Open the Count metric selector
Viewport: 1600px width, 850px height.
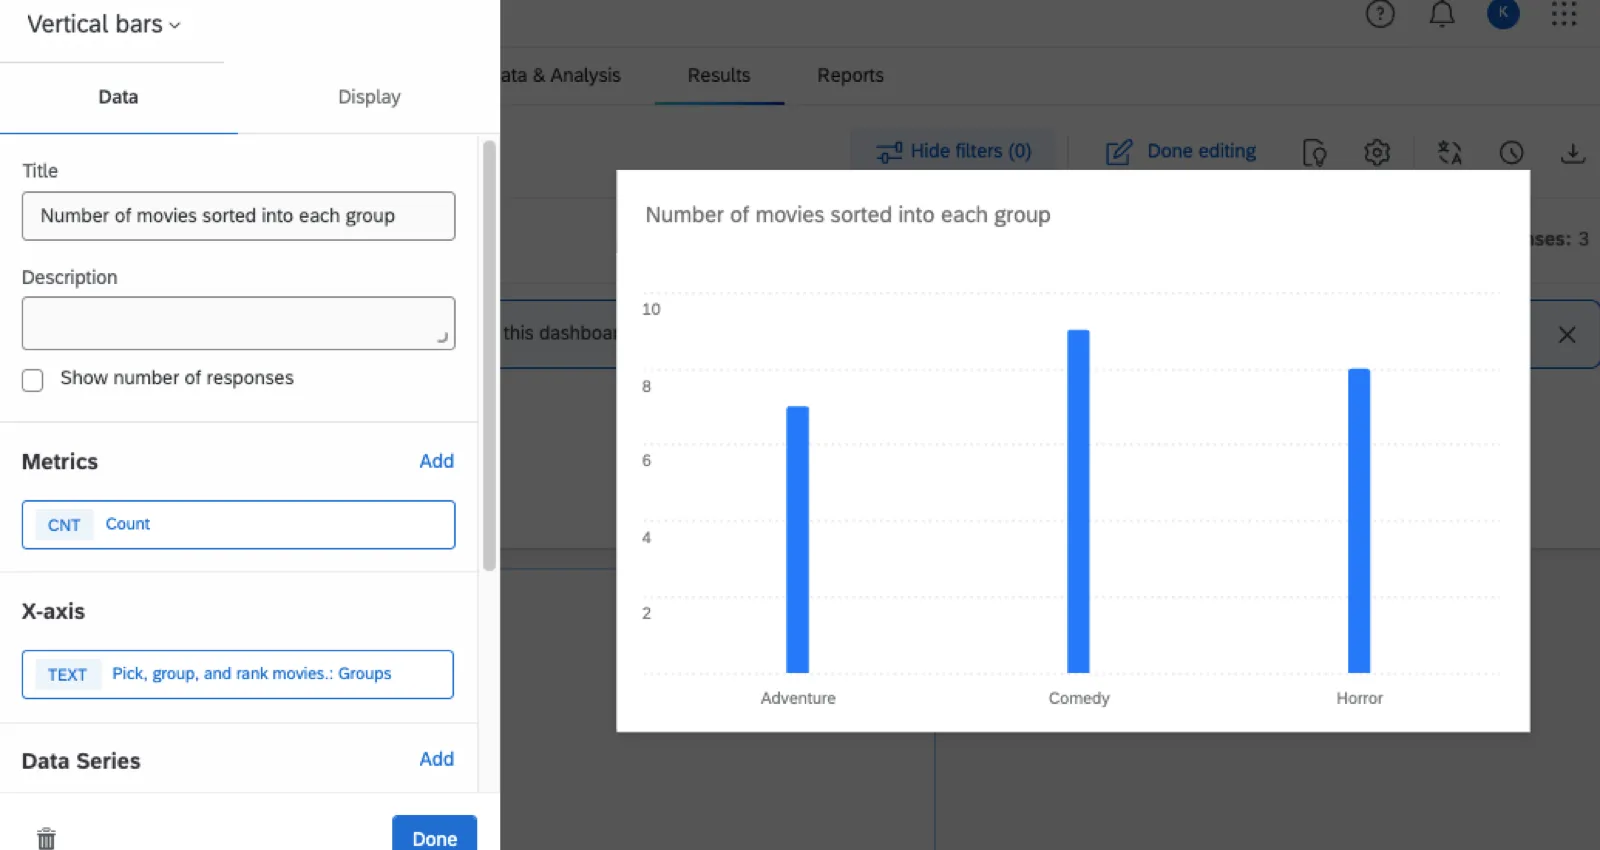point(238,525)
